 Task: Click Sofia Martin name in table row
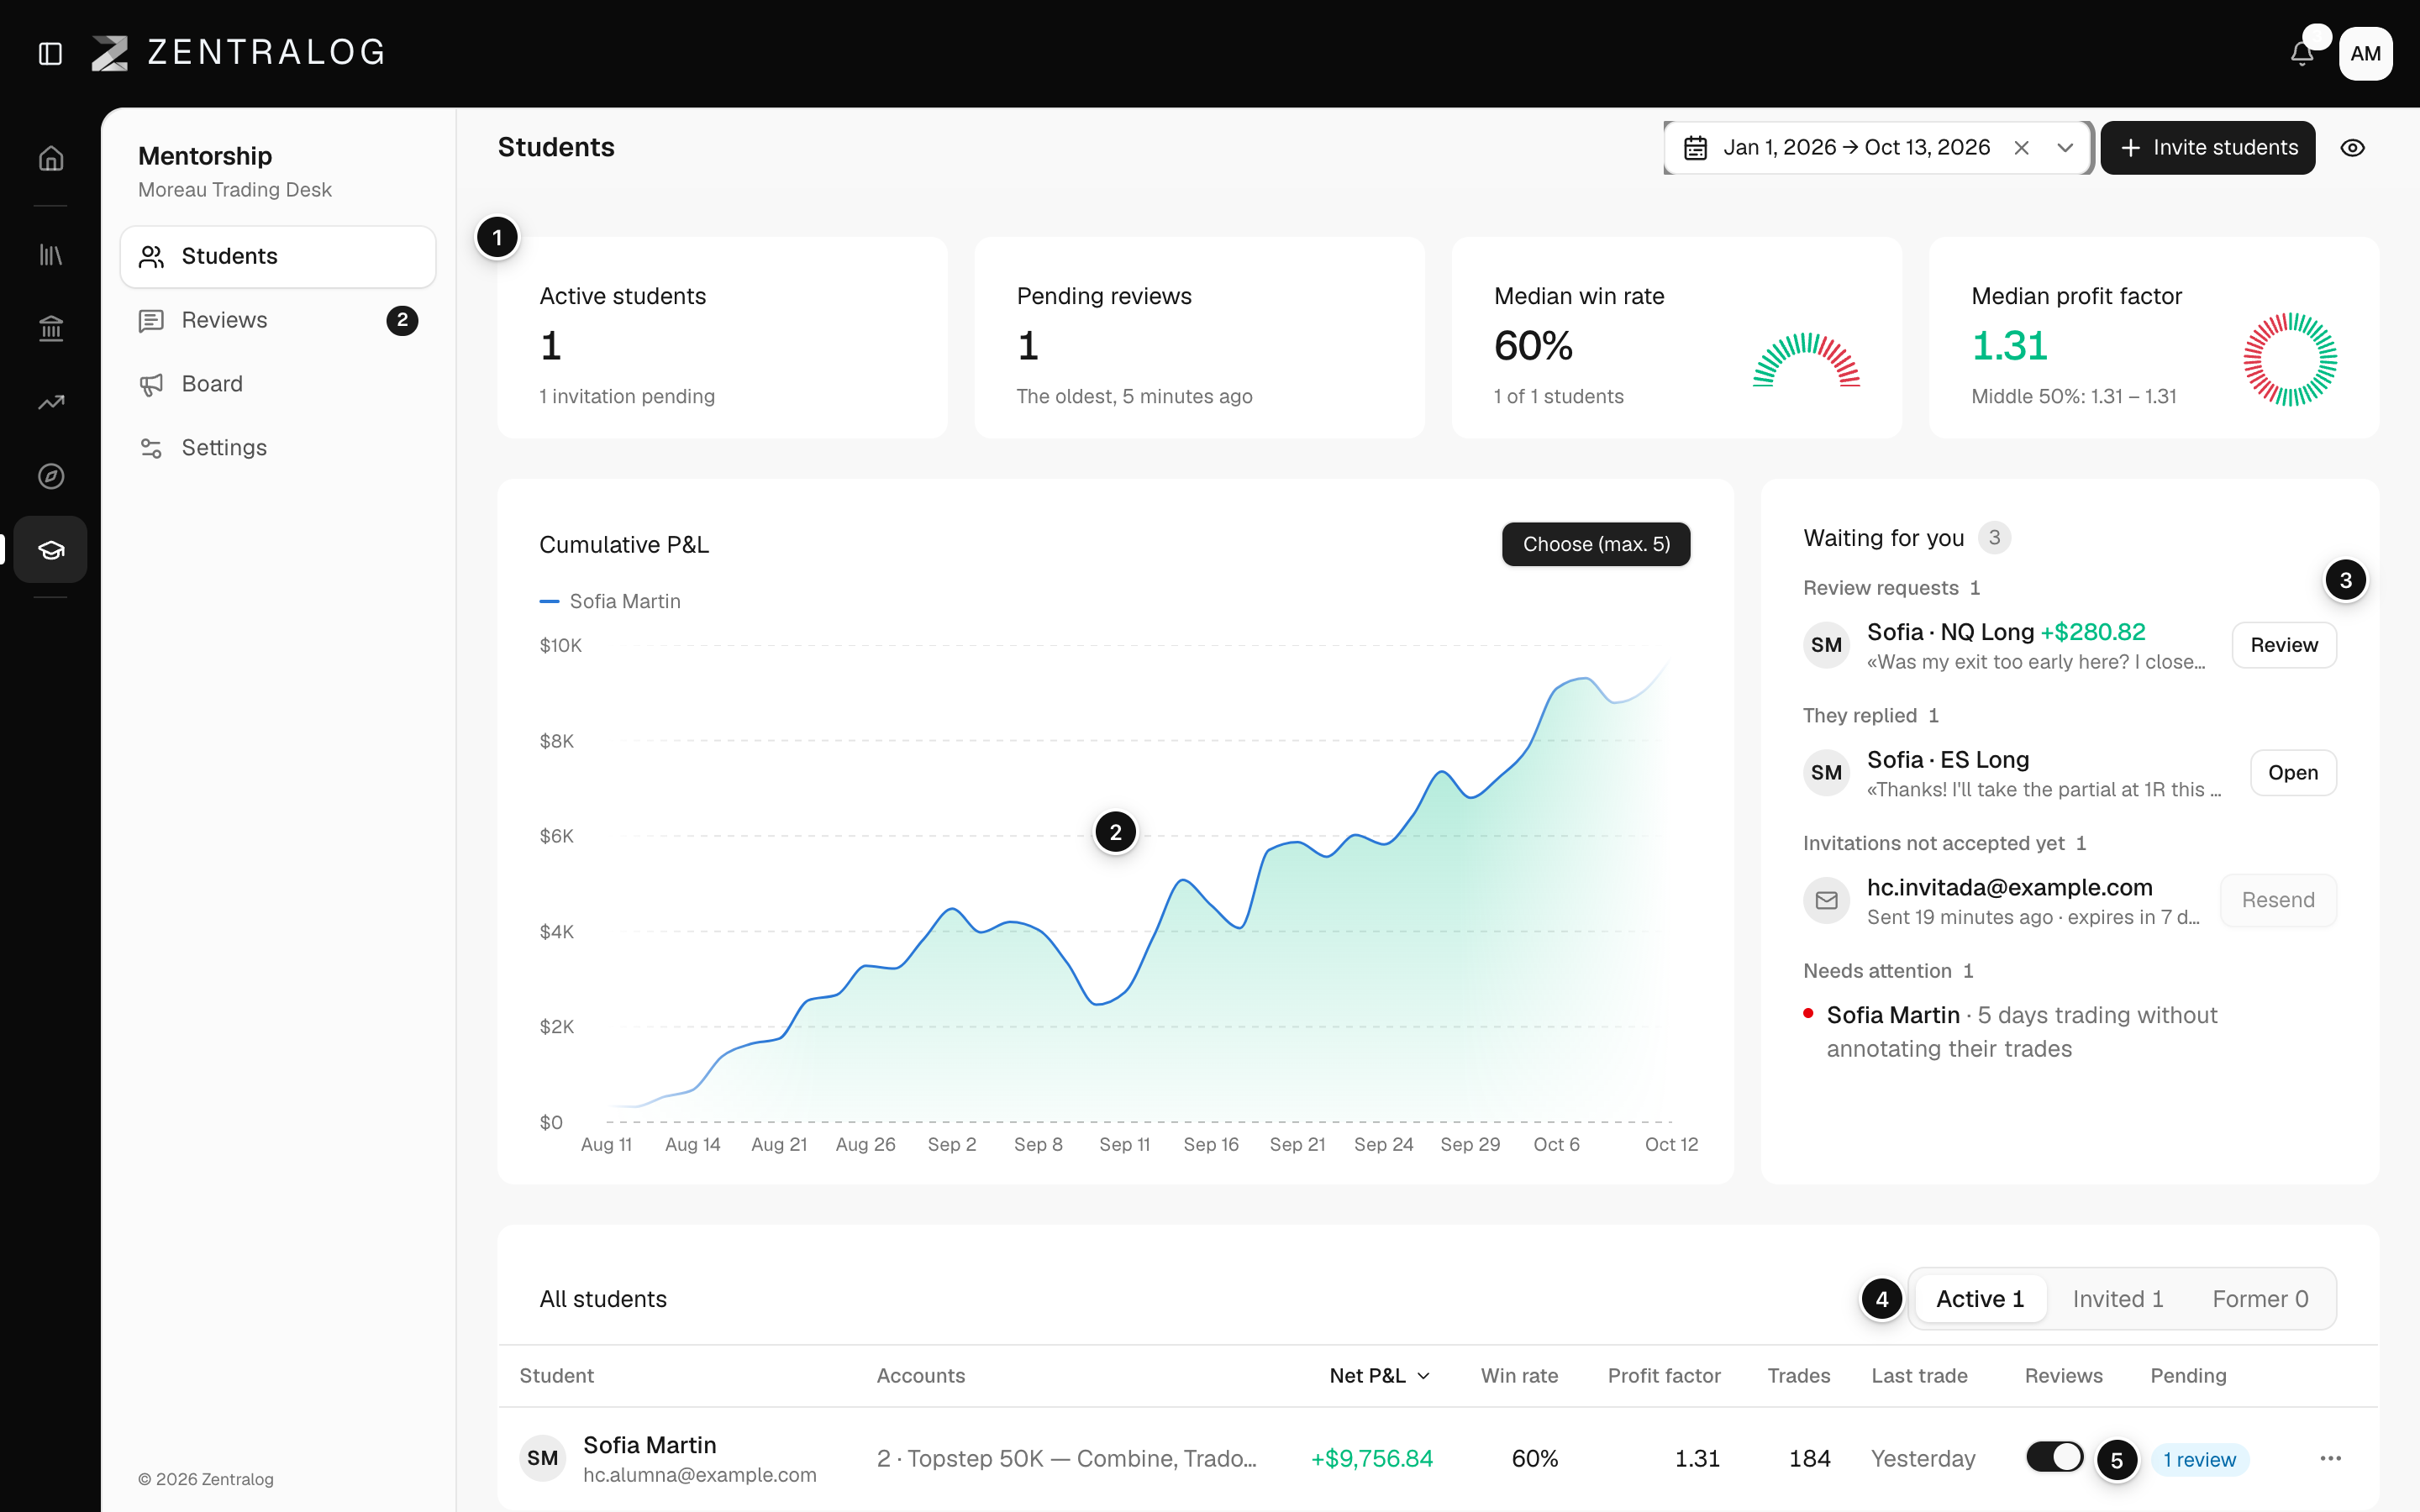pyautogui.click(x=649, y=1445)
